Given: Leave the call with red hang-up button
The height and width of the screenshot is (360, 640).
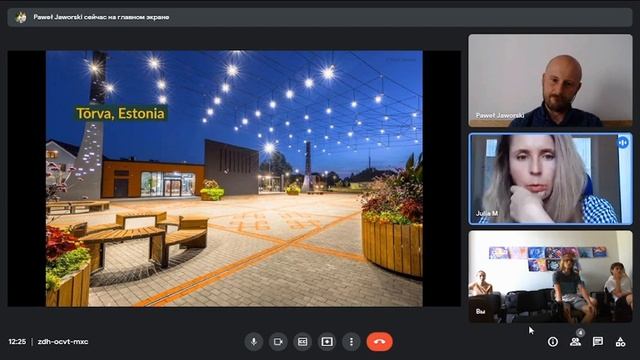Looking at the screenshot, I should coord(380,342).
